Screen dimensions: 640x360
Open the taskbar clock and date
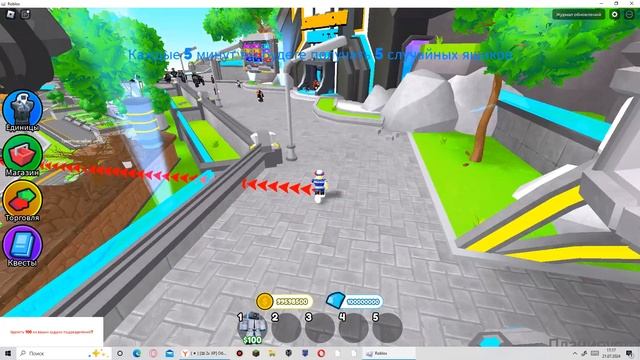point(611,353)
